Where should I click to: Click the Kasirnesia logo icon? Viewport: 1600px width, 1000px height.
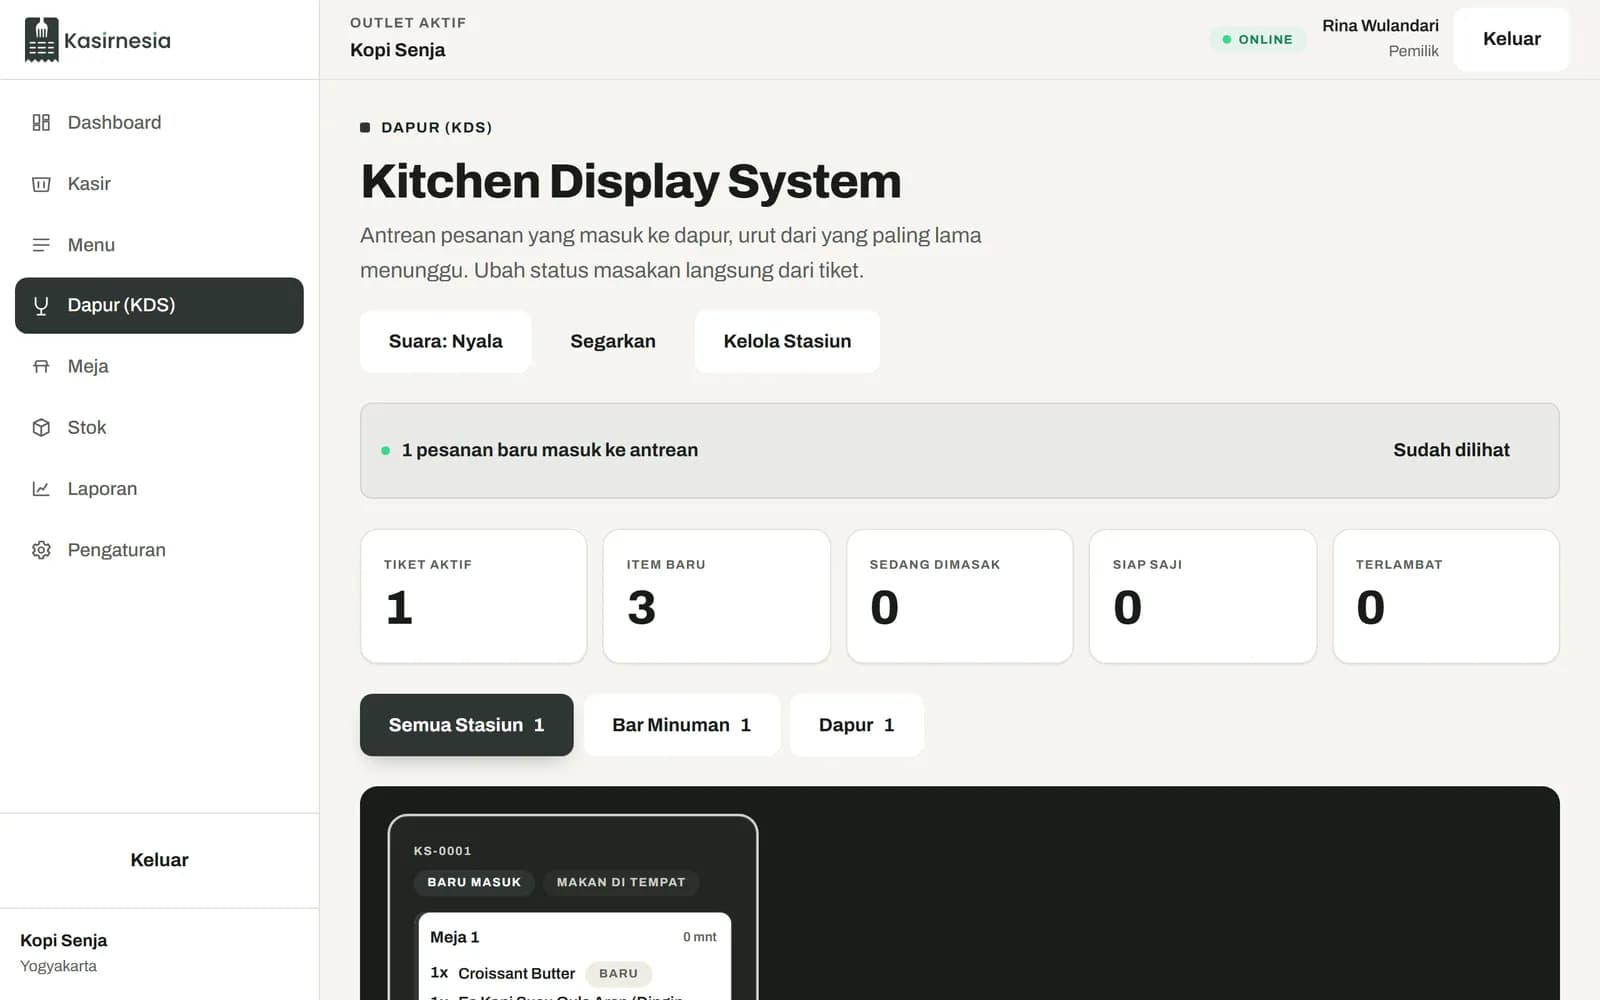41,40
